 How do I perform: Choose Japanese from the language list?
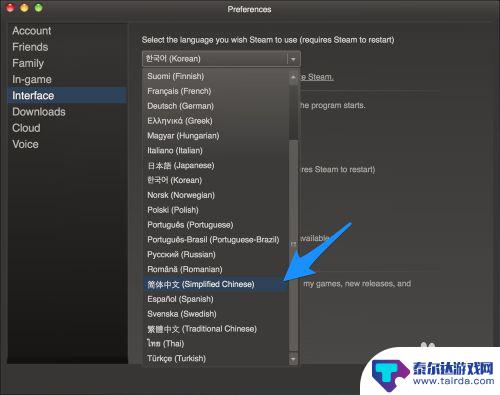[216, 165]
